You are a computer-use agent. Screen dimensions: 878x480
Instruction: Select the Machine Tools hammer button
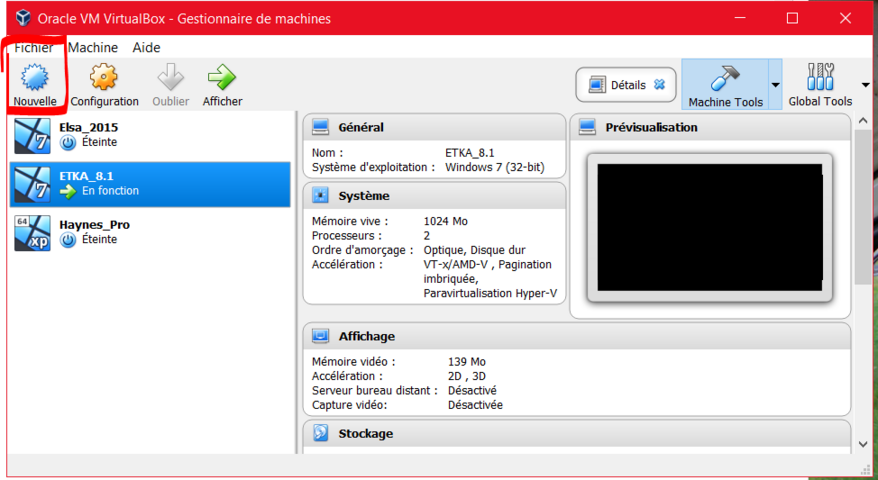tap(725, 84)
